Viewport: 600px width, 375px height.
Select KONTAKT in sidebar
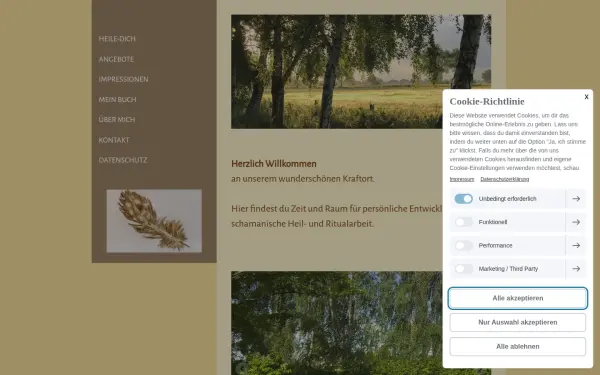click(114, 140)
